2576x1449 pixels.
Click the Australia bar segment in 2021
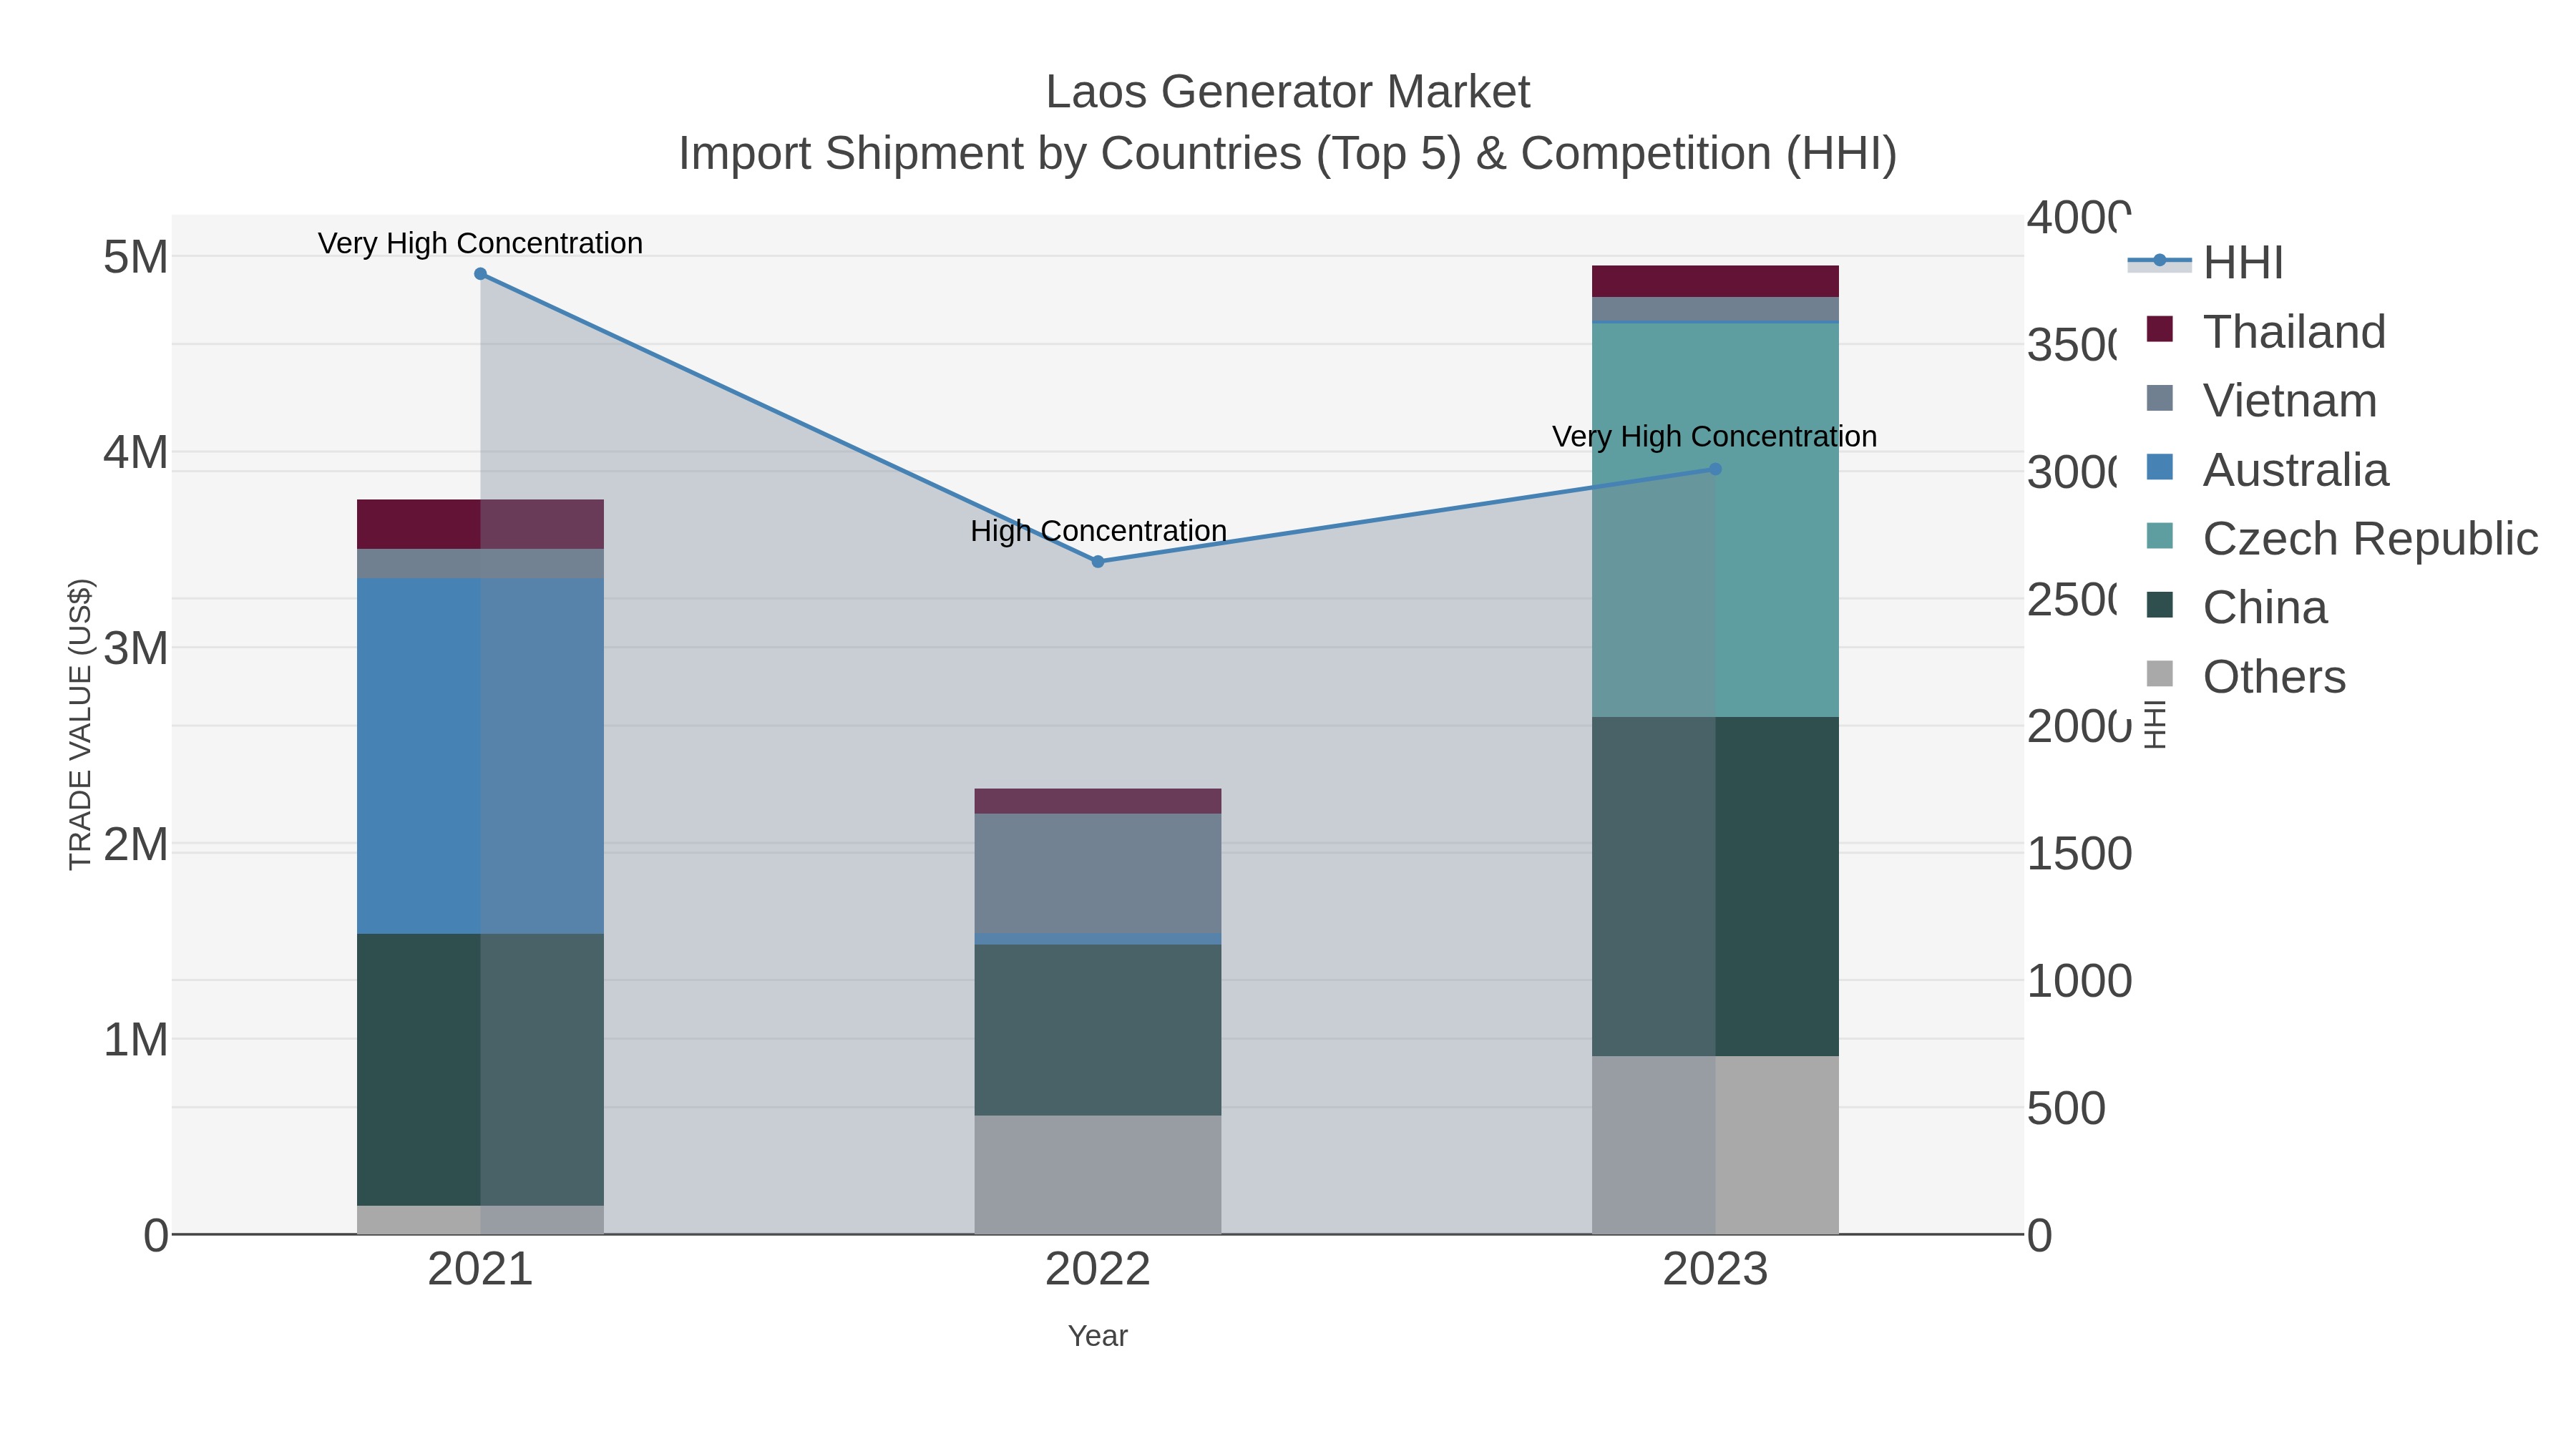pos(480,756)
